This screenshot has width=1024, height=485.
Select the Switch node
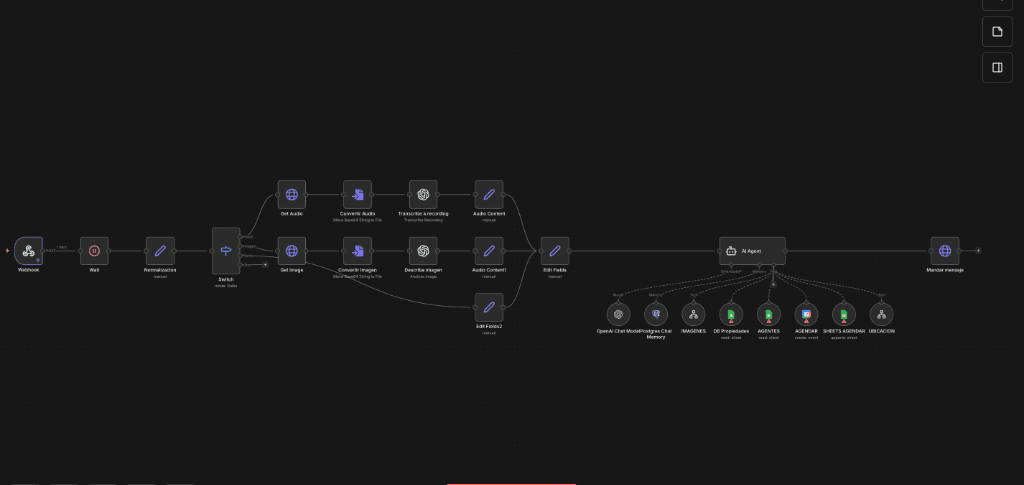coord(226,250)
